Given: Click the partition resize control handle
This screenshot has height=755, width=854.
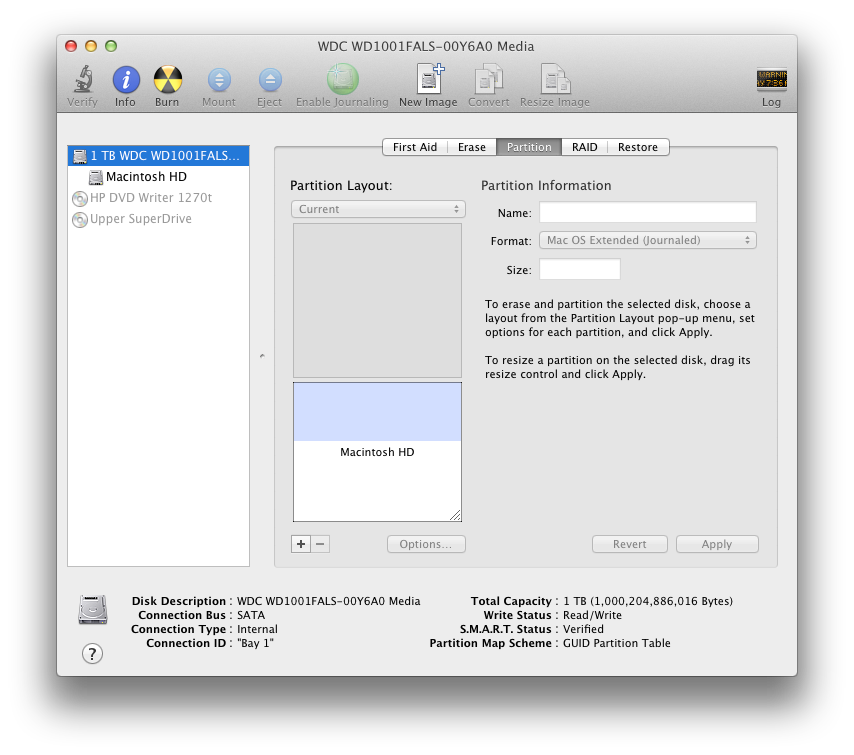Looking at the screenshot, I should click(457, 516).
